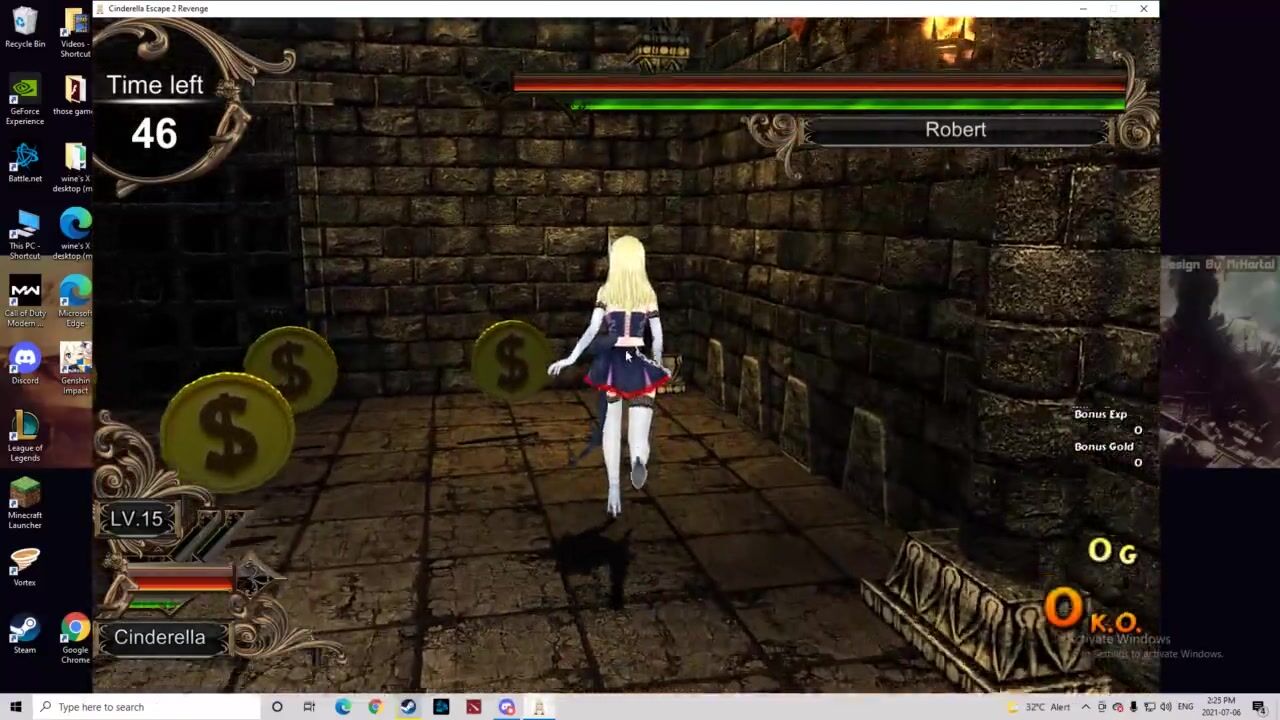The width and height of the screenshot is (1280, 720).
Task: Switch to Microsoft Edge in taskbar
Action: pos(343,707)
